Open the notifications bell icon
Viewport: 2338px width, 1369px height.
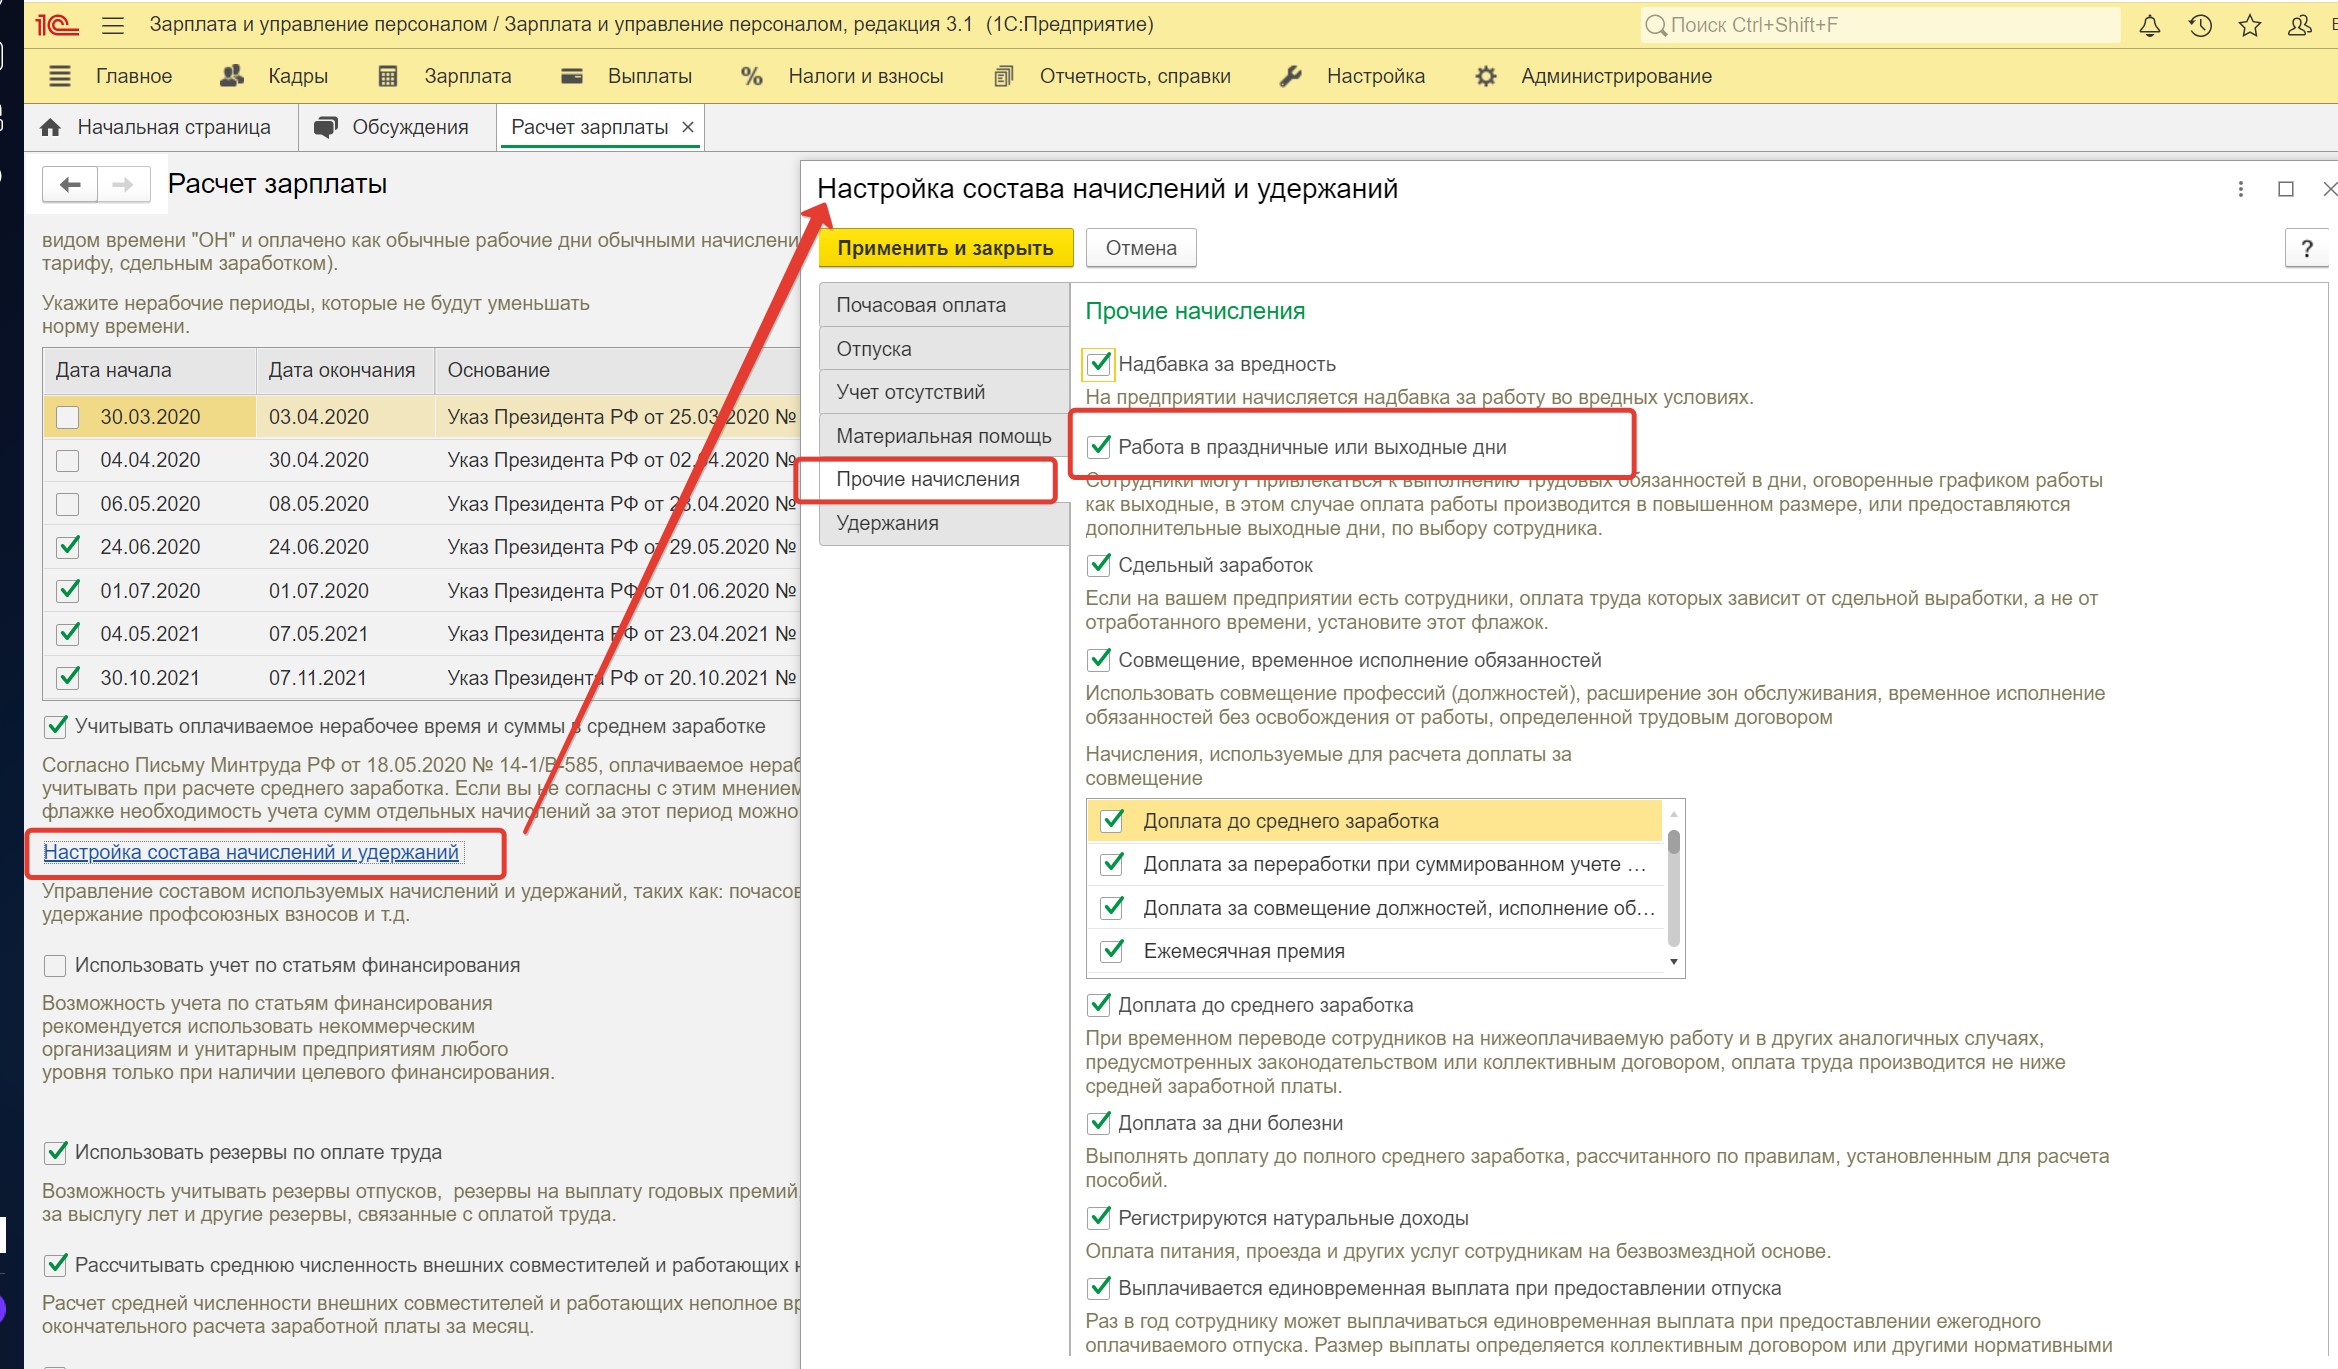(x=2149, y=26)
